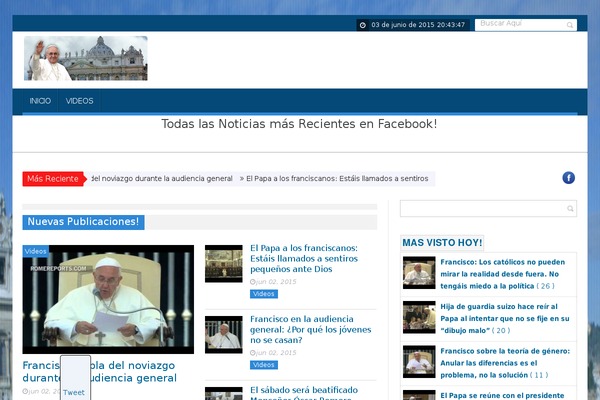Click the sidebar search magnifier icon
This screenshot has height=400, width=600.
pos(570,209)
